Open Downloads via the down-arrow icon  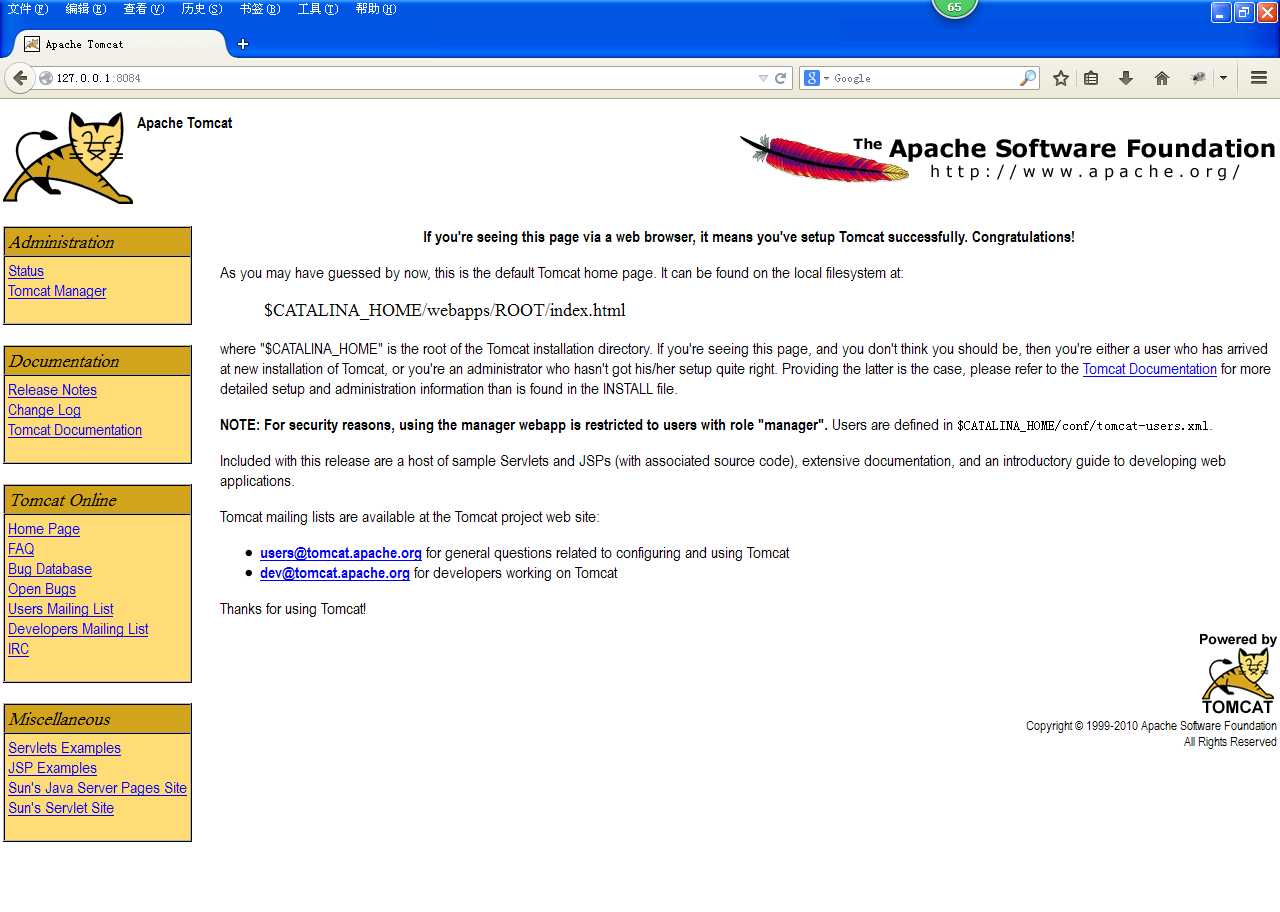coord(1126,77)
